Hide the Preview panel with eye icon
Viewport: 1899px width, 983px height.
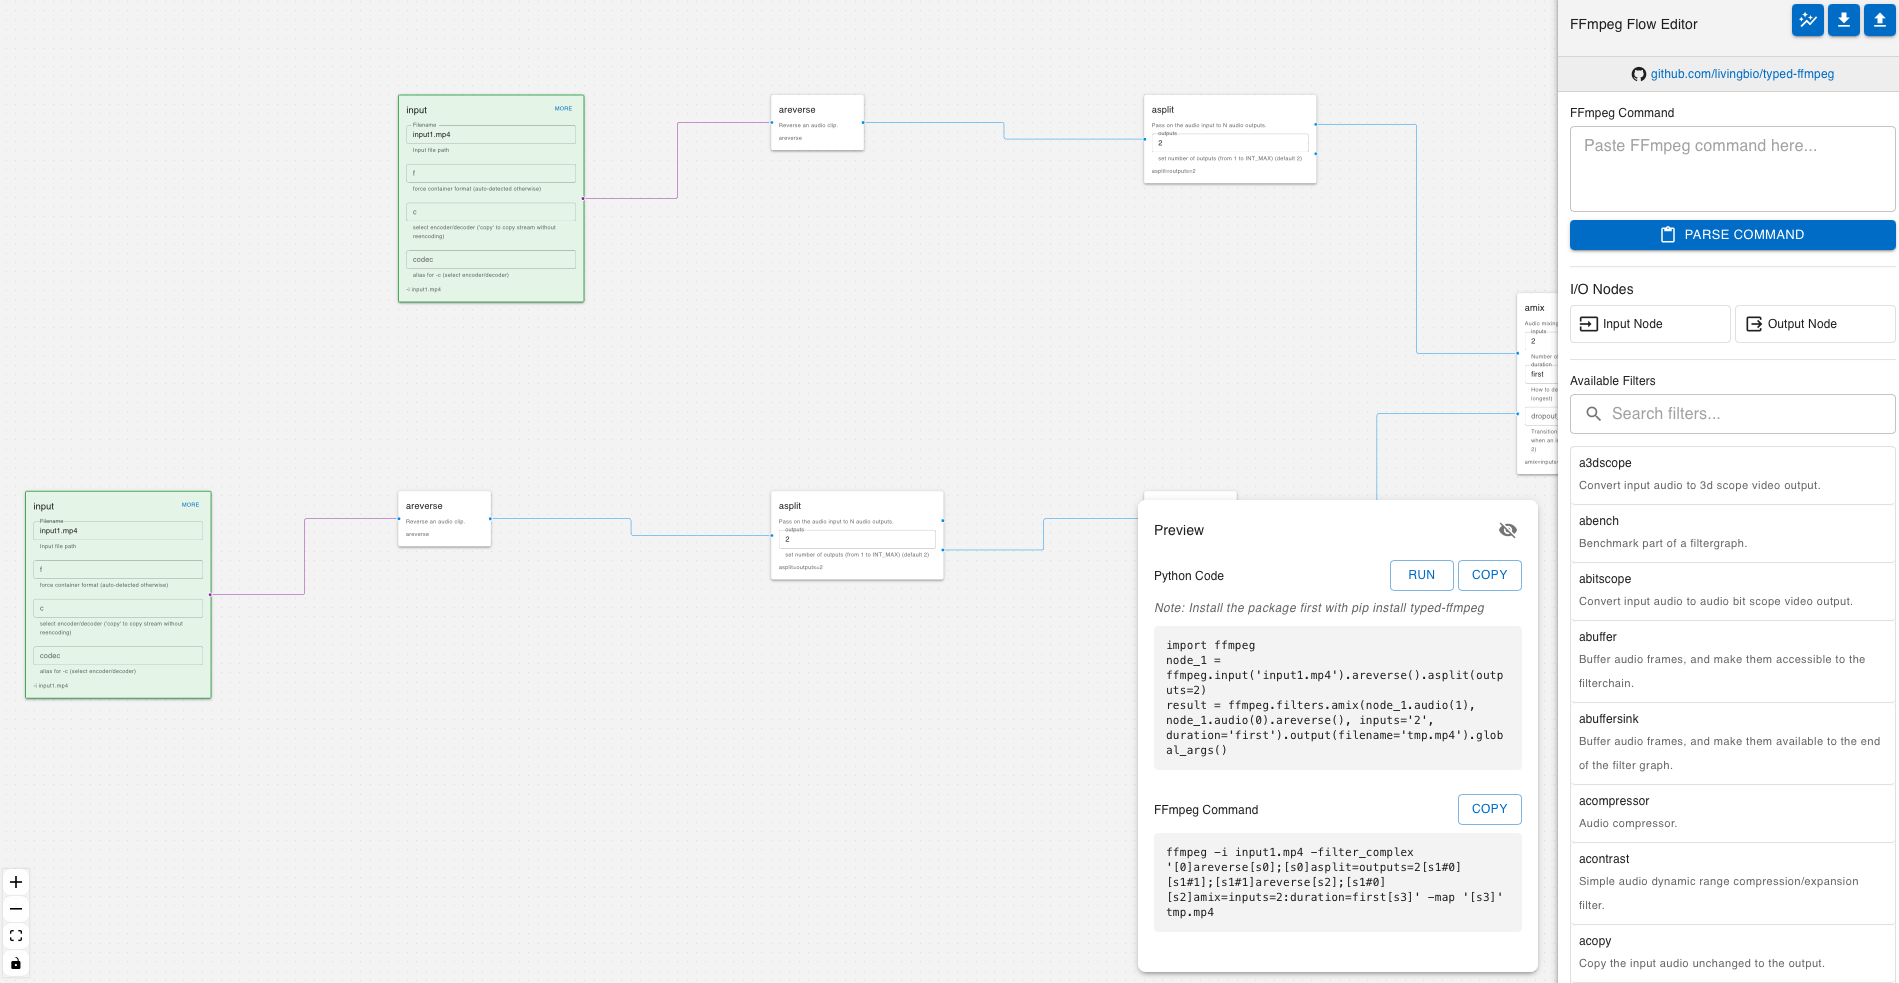[1508, 530]
